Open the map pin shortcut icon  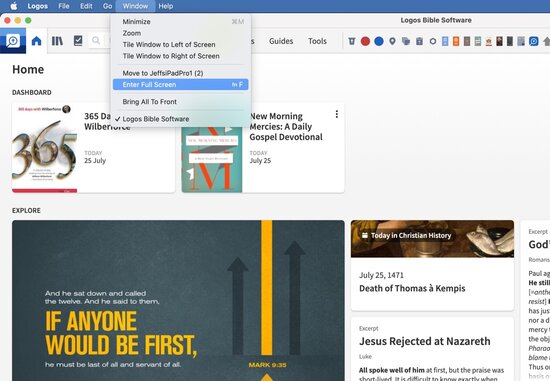click(392, 41)
